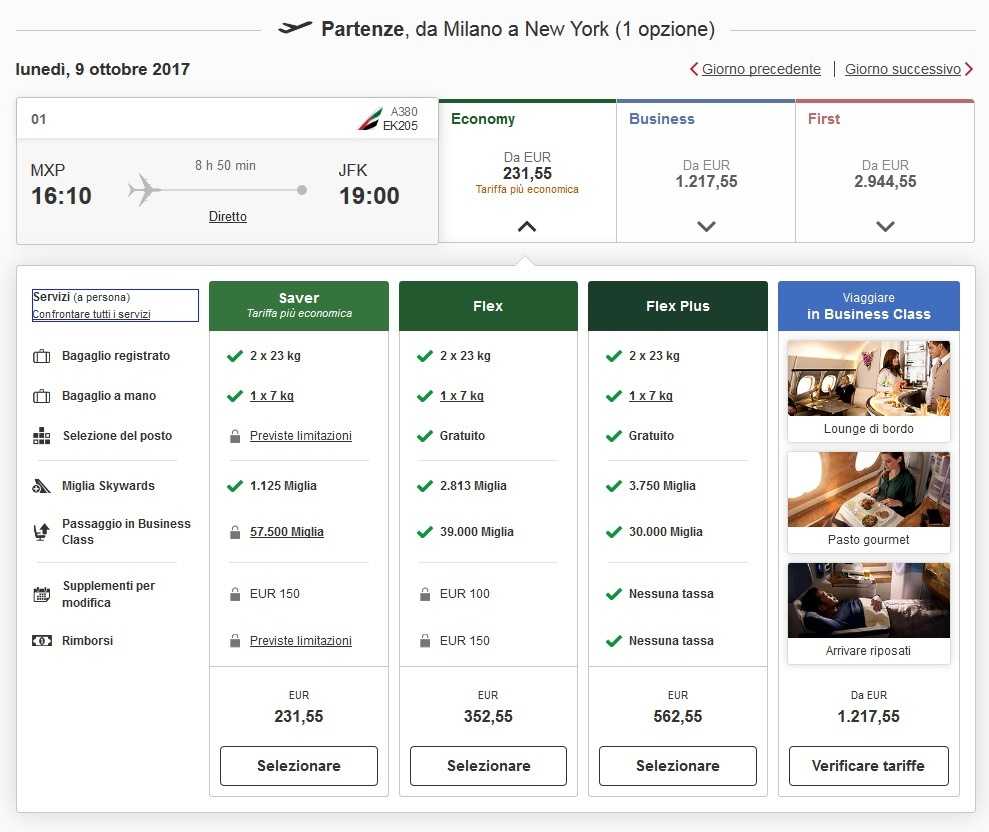
Task: Click the 57.500 Miglia upgrade link
Action: point(287,532)
